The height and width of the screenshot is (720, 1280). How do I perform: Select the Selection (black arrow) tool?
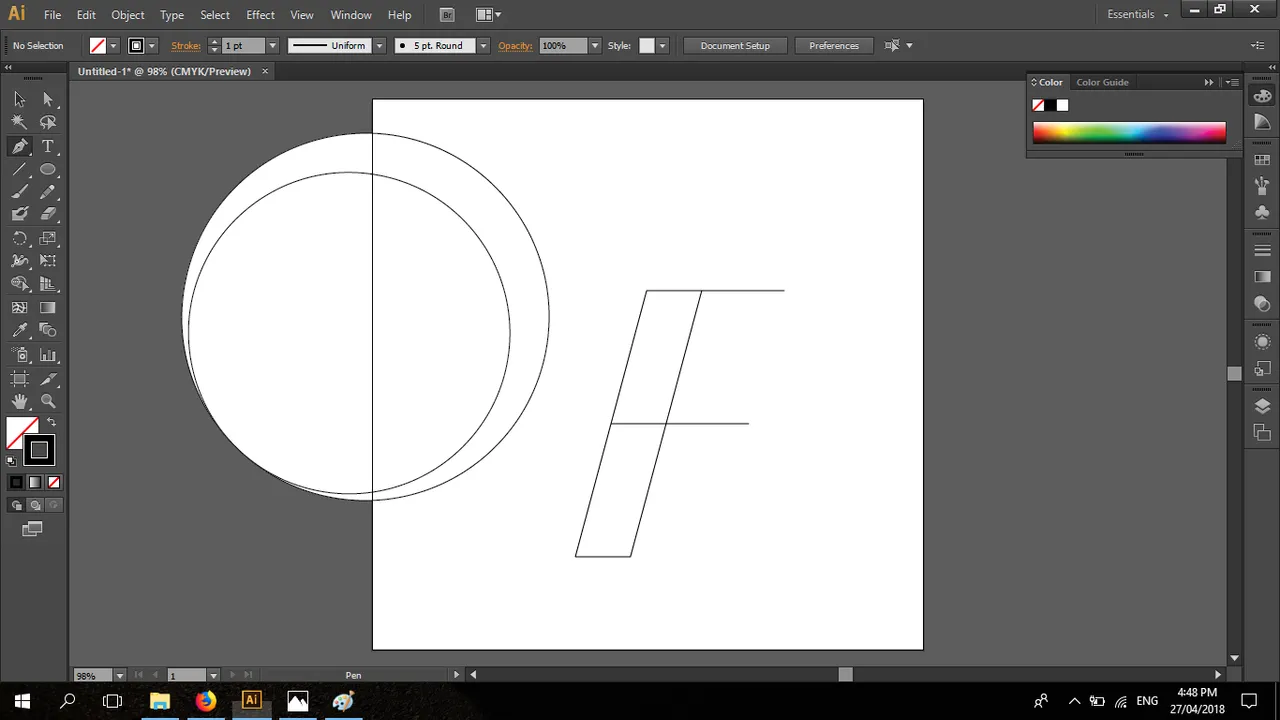(19, 99)
